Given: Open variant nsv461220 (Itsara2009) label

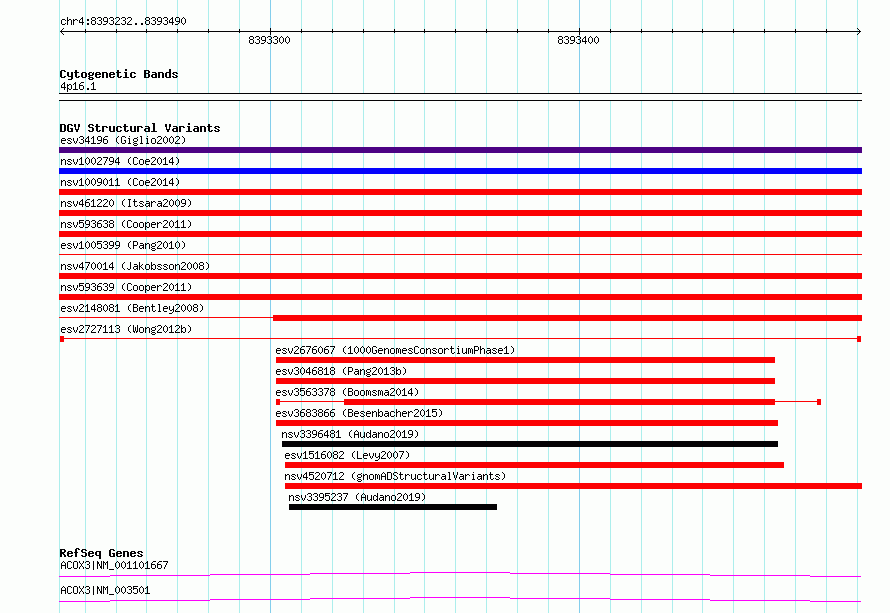Looking at the screenshot, I should coord(126,203).
